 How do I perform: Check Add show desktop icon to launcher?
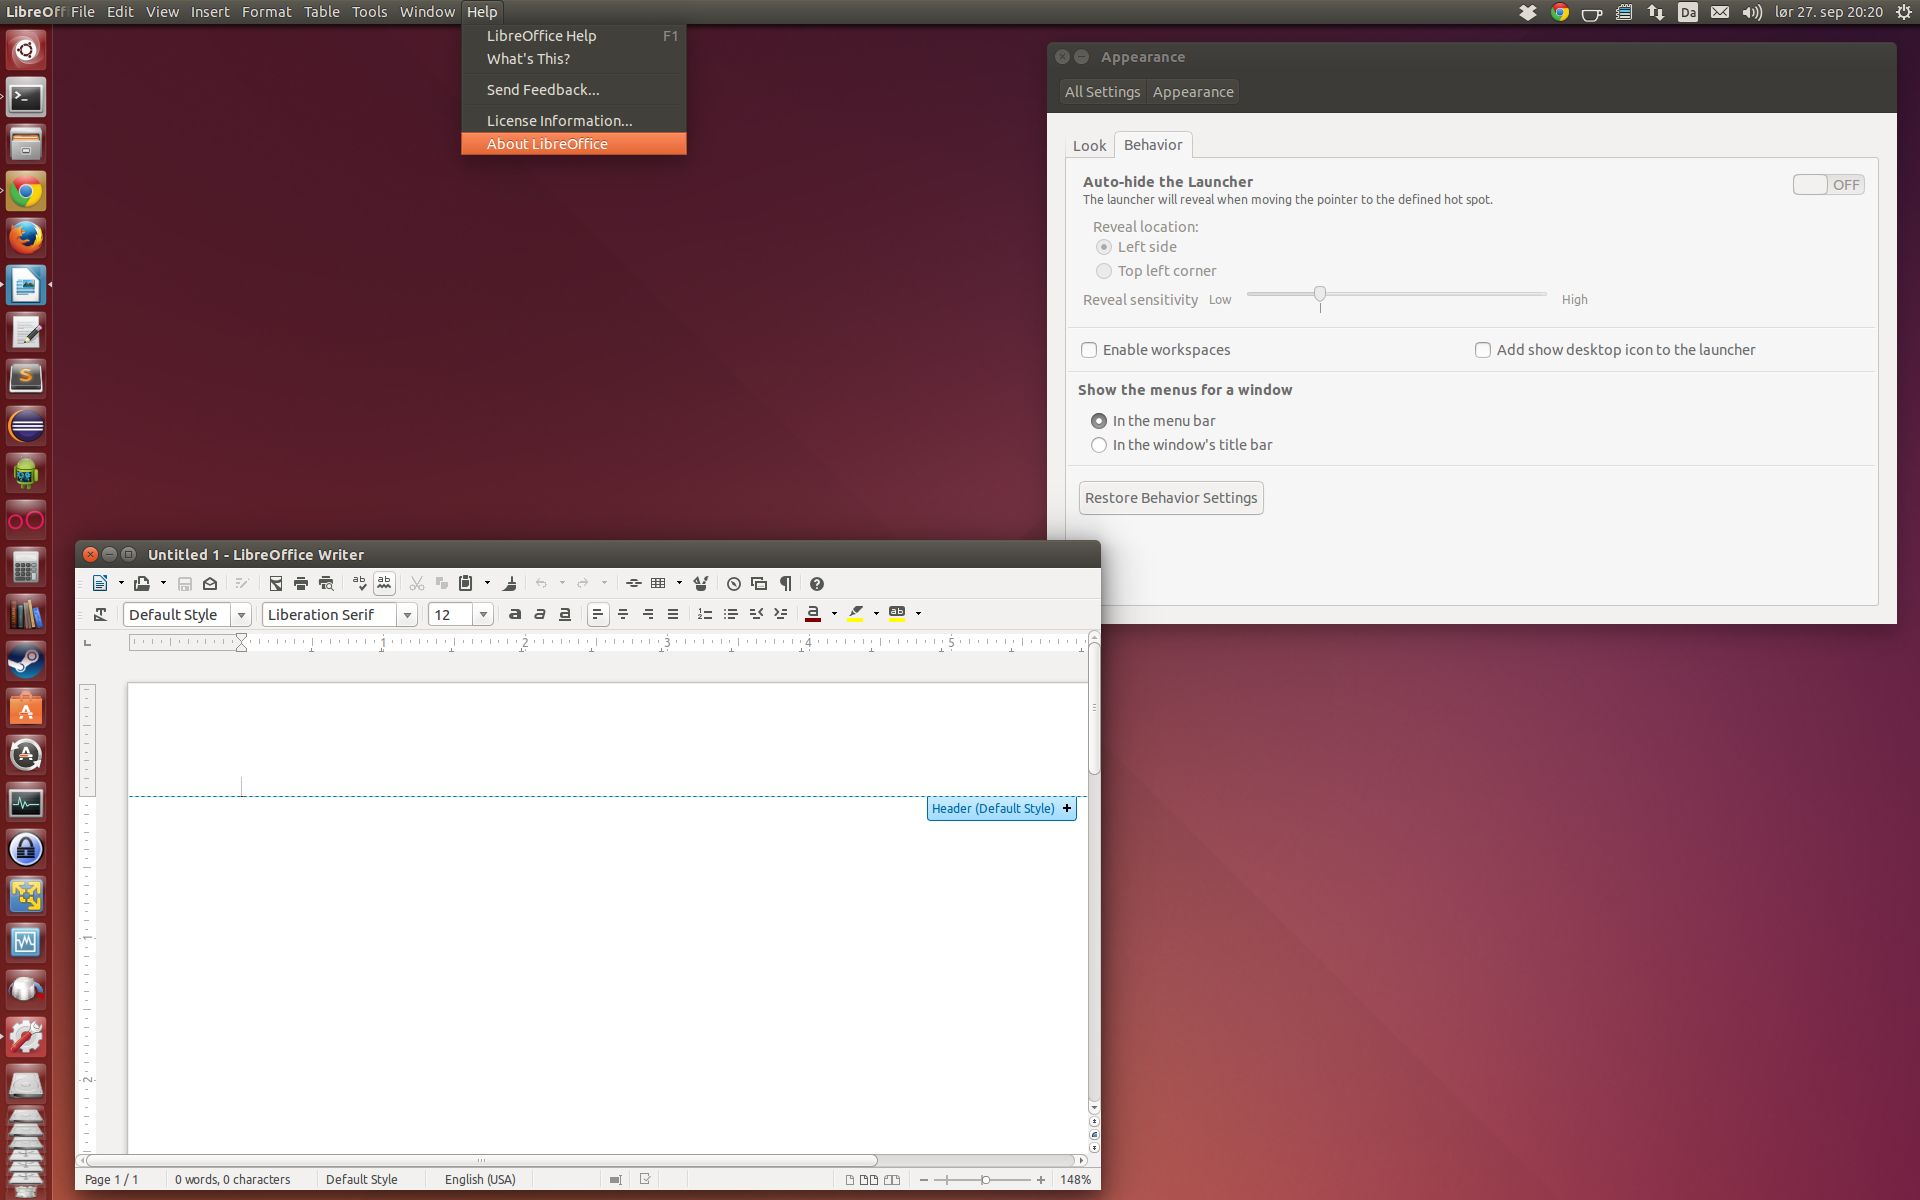tap(1483, 350)
